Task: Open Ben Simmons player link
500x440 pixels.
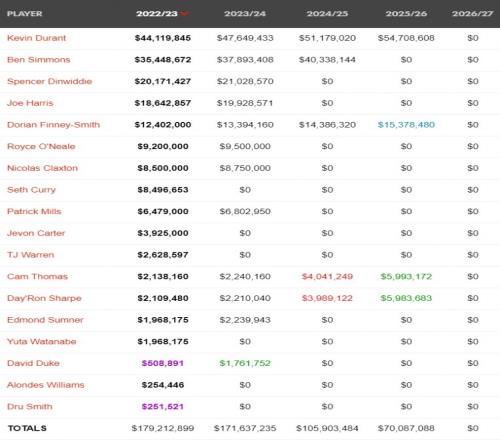Action: pyautogui.click(x=39, y=60)
